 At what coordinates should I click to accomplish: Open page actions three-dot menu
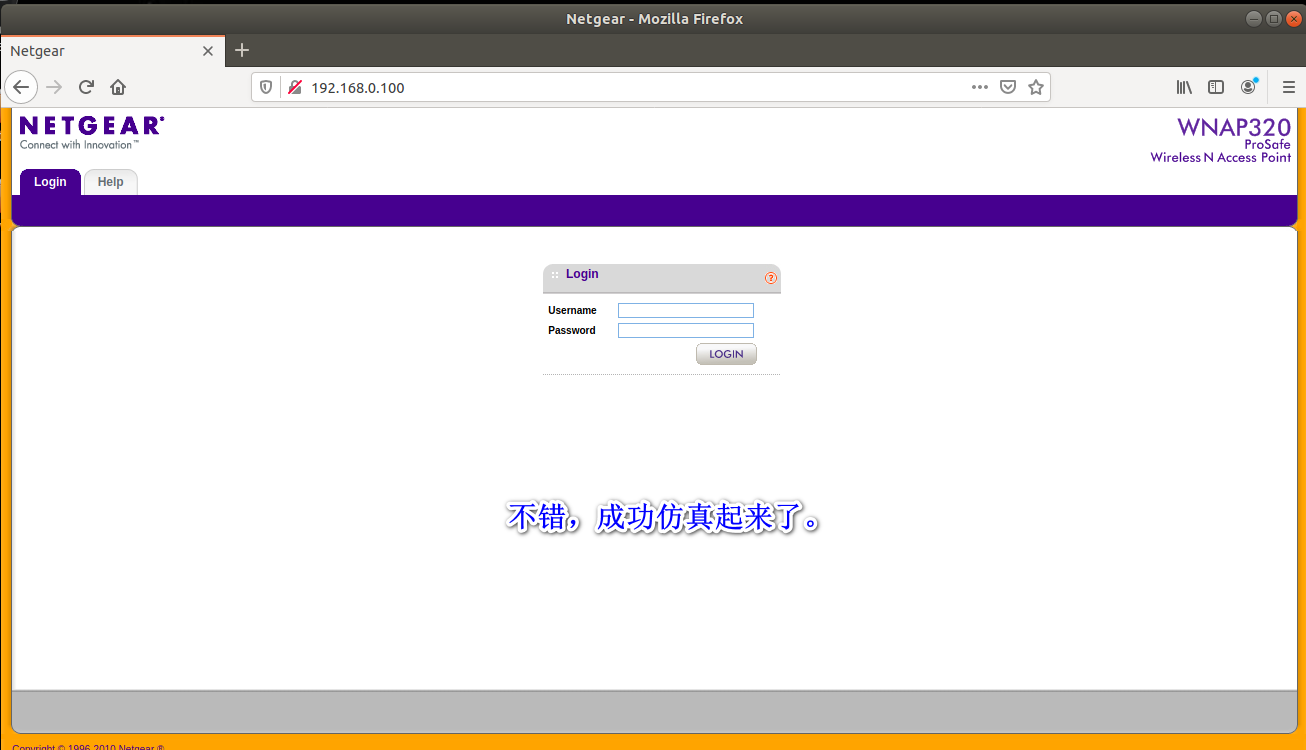[x=979, y=87]
